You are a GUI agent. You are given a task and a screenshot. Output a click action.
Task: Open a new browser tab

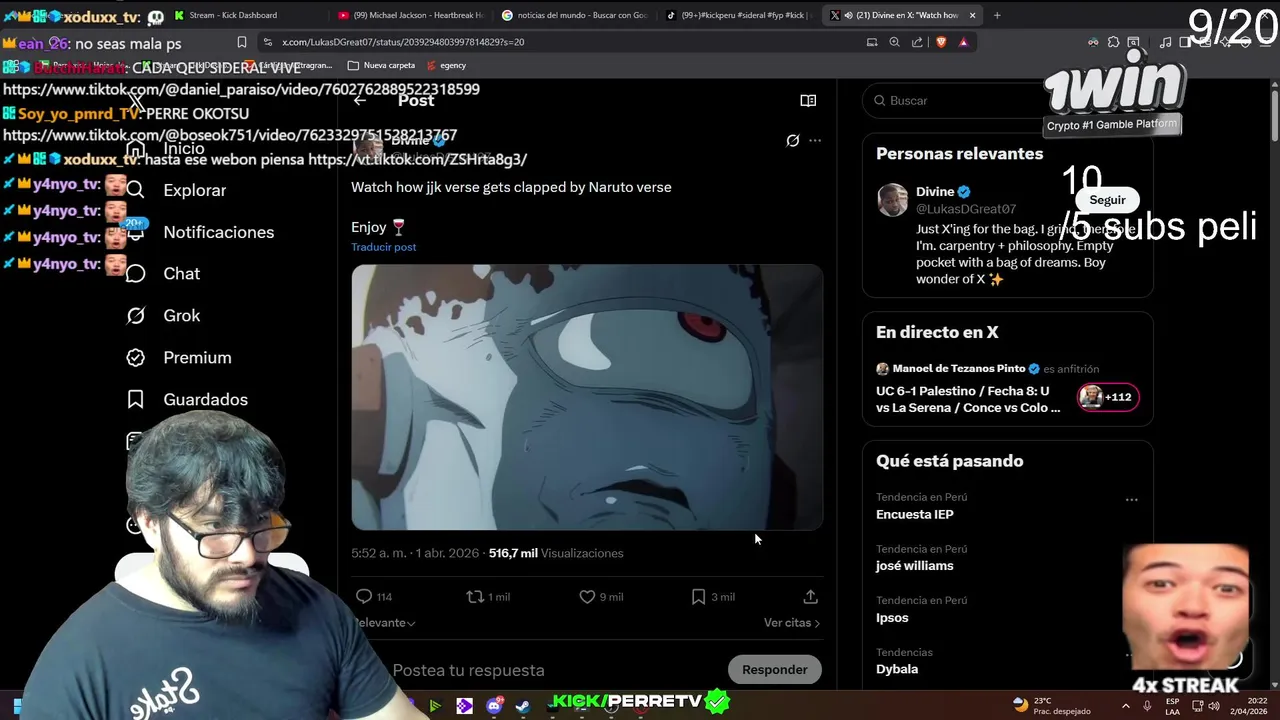(997, 15)
